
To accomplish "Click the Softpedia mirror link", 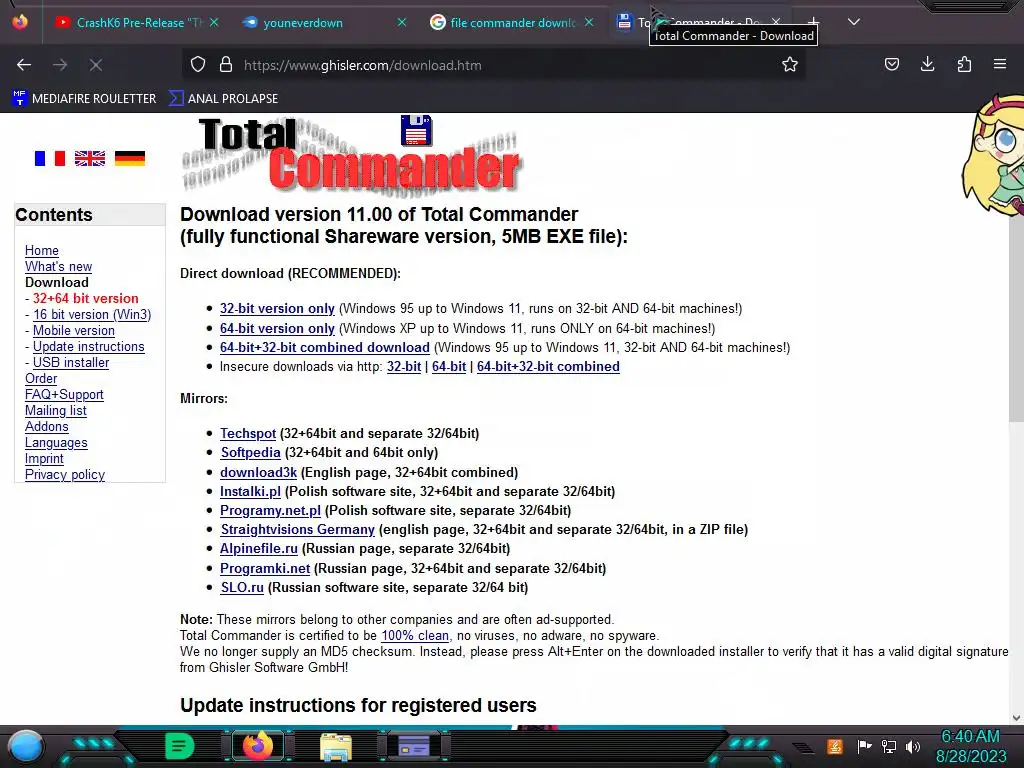I will pyautogui.click(x=250, y=453).
